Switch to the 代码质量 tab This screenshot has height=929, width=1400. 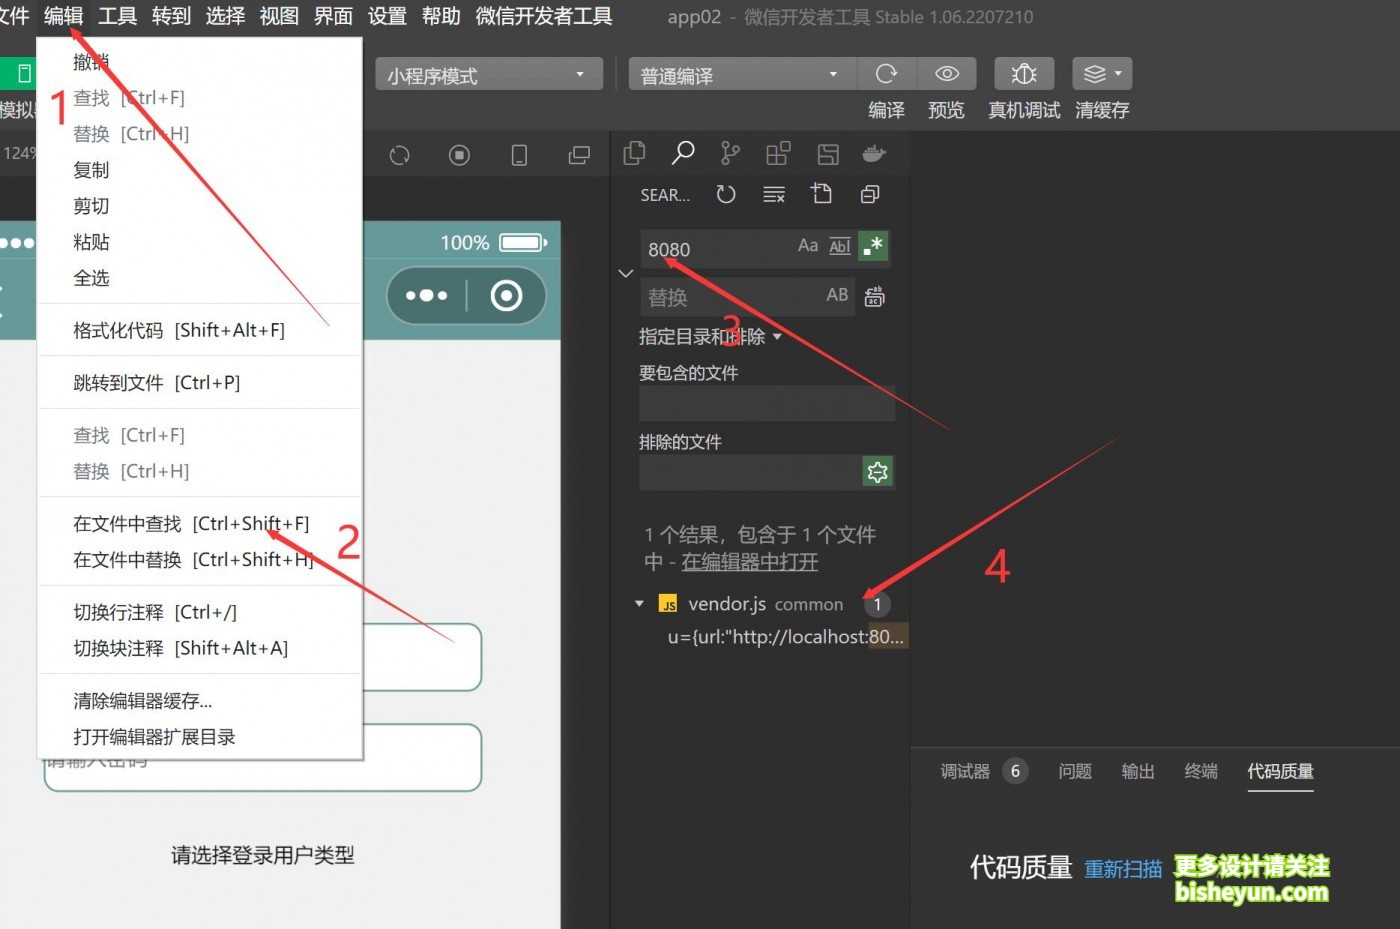click(x=1280, y=771)
